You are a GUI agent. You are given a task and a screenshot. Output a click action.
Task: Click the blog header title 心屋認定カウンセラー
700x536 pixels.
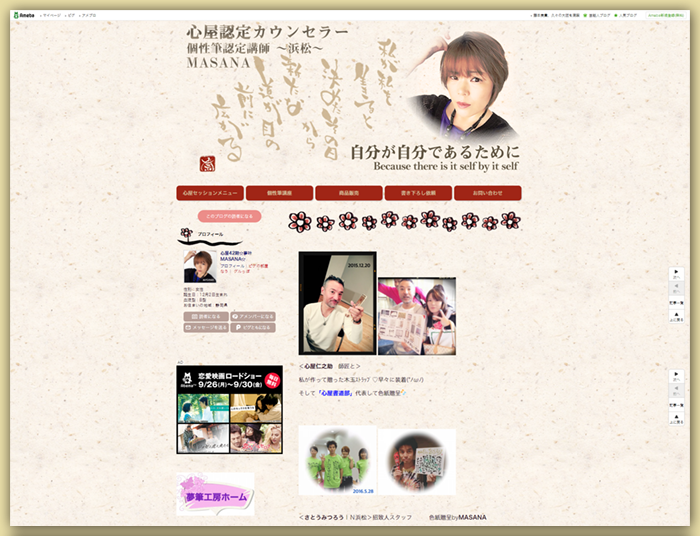(267, 32)
